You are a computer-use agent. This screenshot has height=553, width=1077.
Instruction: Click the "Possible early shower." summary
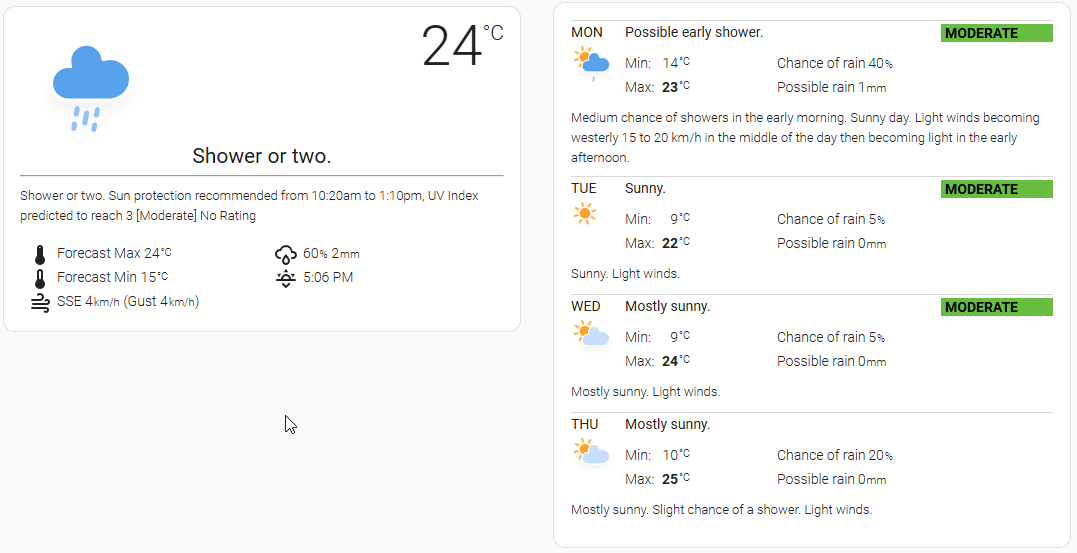click(x=694, y=33)
